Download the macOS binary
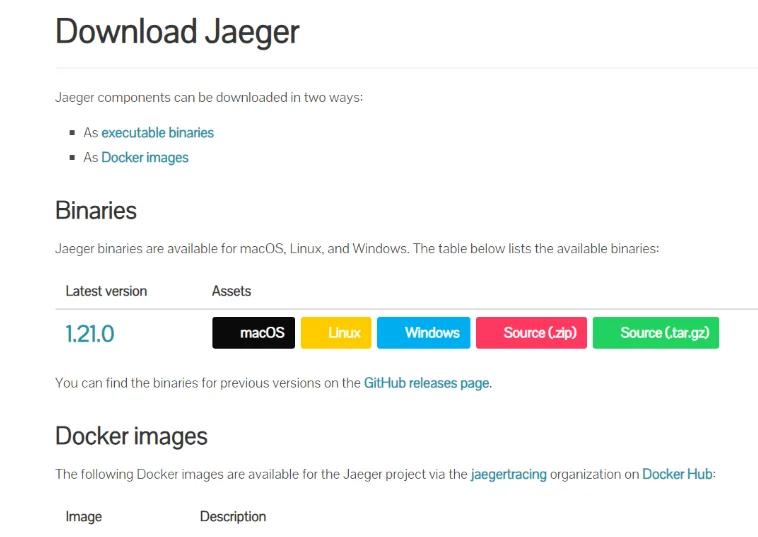This screenshot has height=537, width=758. pyautogui.click(x=253, y=333)
